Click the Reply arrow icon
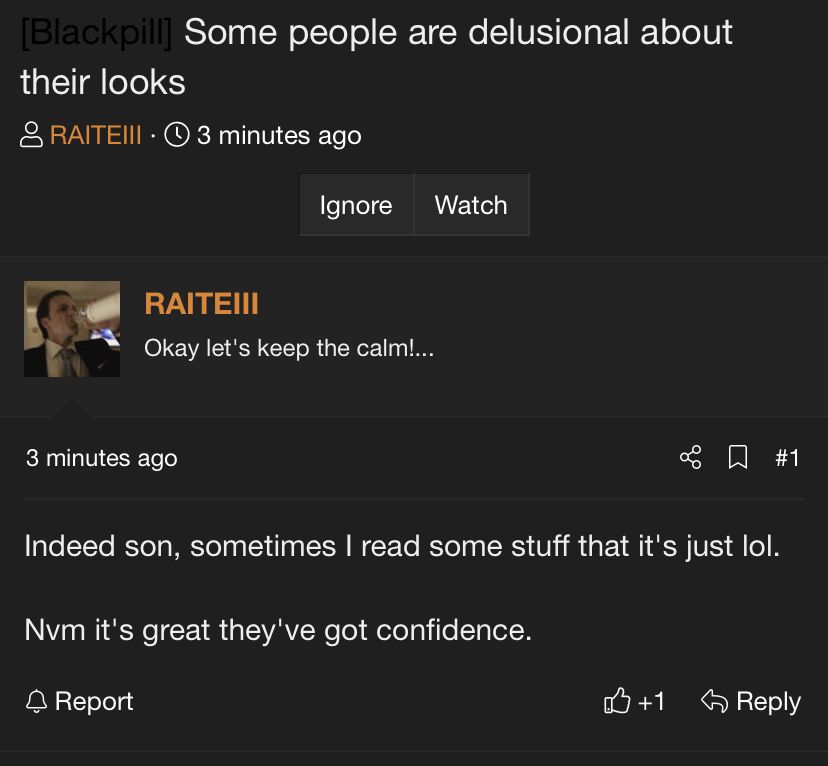This screenshot has width=828, height=766. click(713, 701)
